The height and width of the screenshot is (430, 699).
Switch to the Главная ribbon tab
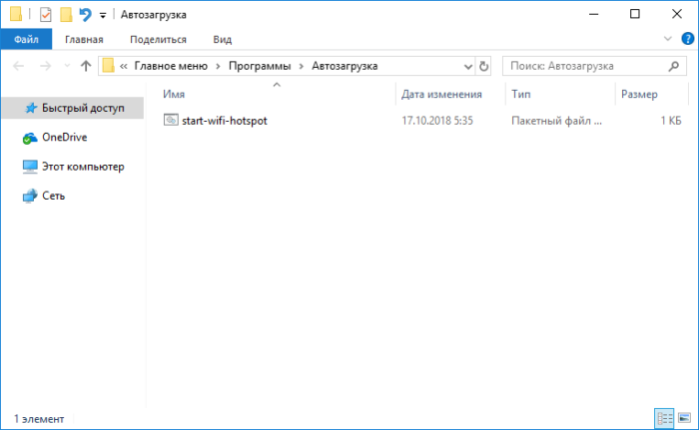coord(84,39)
